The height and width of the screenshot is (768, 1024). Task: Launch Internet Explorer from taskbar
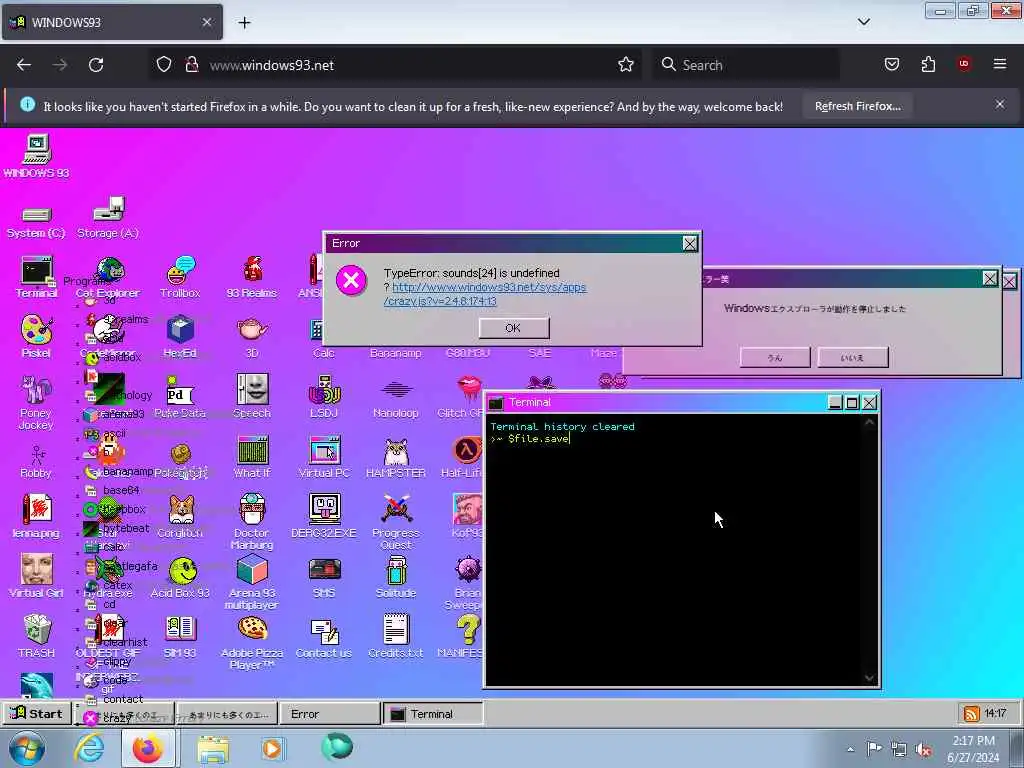[x=88, y=748]
